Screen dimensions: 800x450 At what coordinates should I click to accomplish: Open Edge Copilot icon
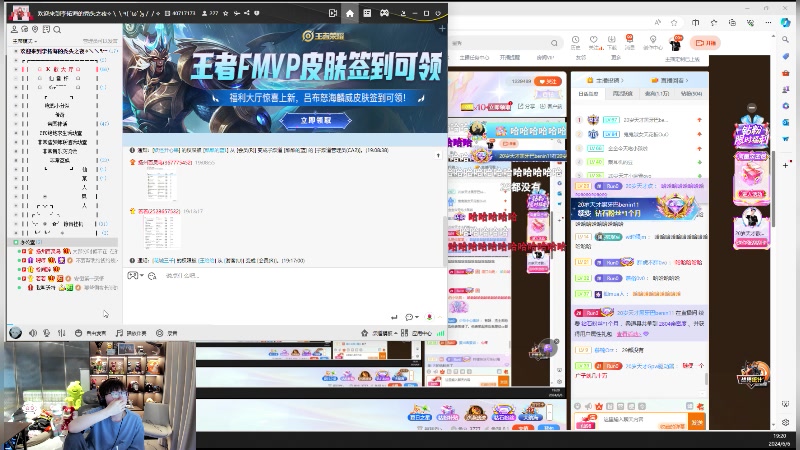(x=786, y=22)
